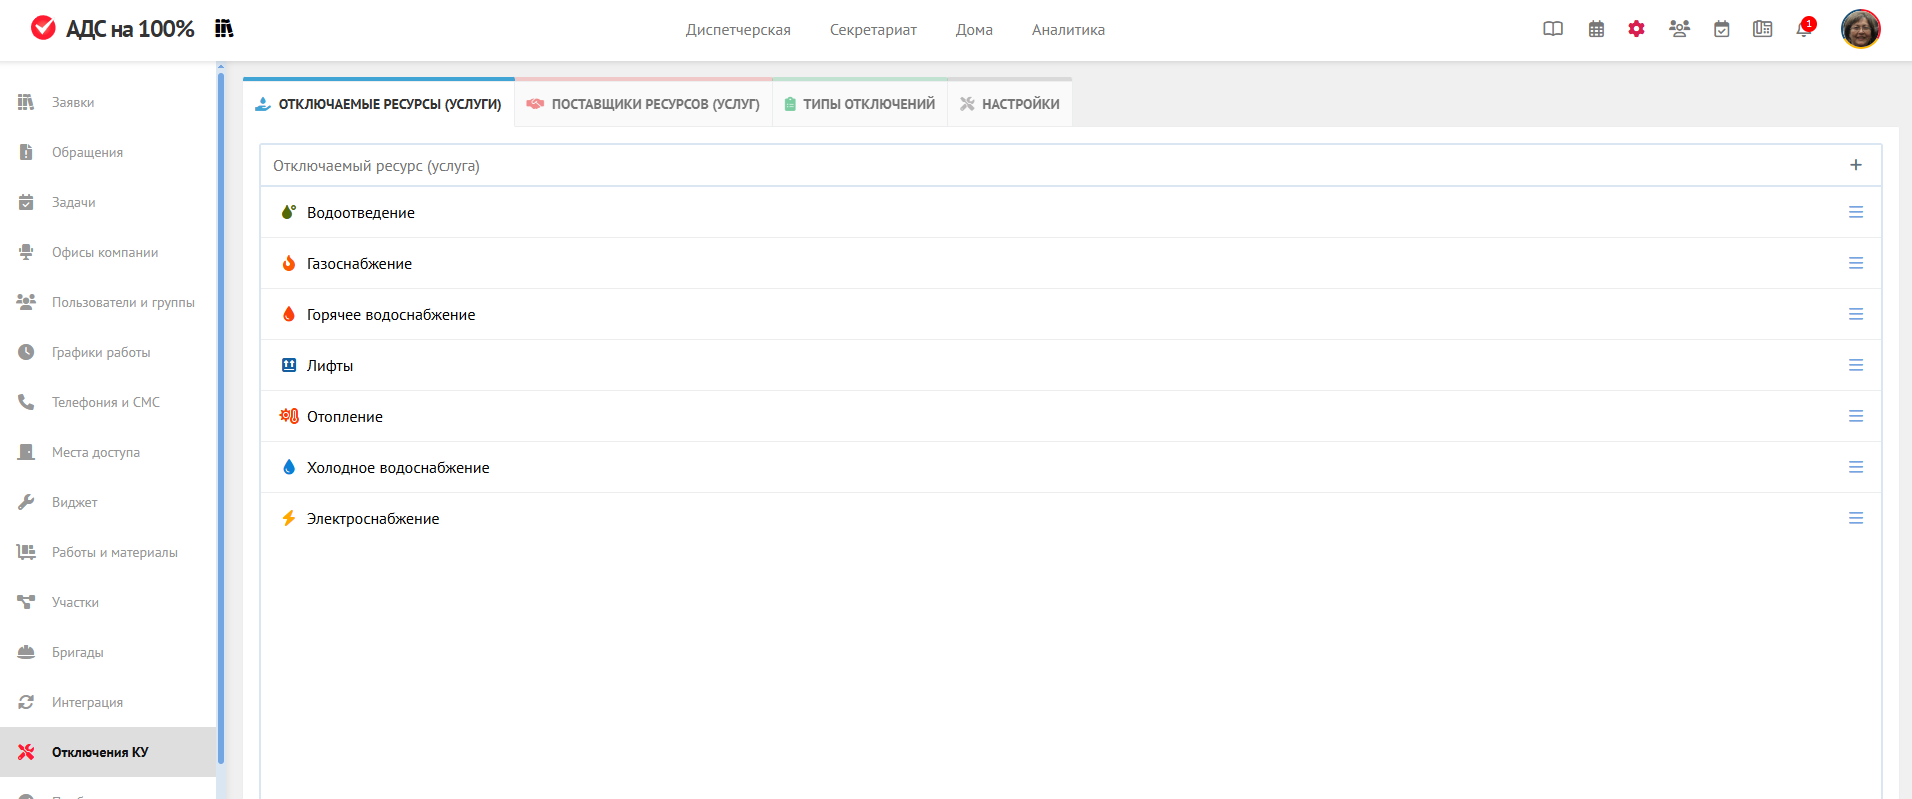This screenshot has height=799, width=1912.
Task: Click the open book icon in header
Action: (x=1552, y=29)
